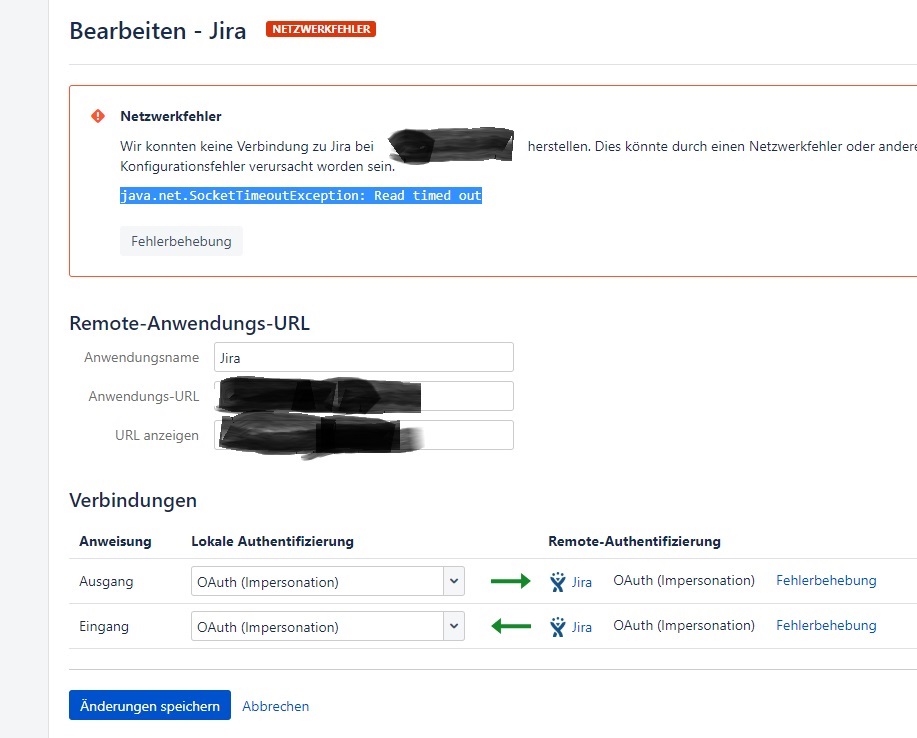
Task: Open the Ausgang local authentication dropdown
Action: 328,581
